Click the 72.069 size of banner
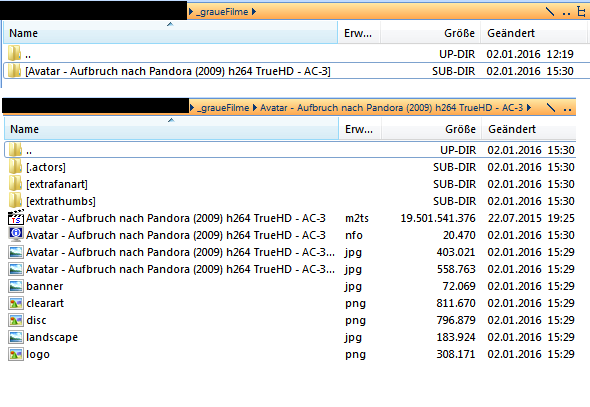The image size is (590, 407). click(459, 286)
